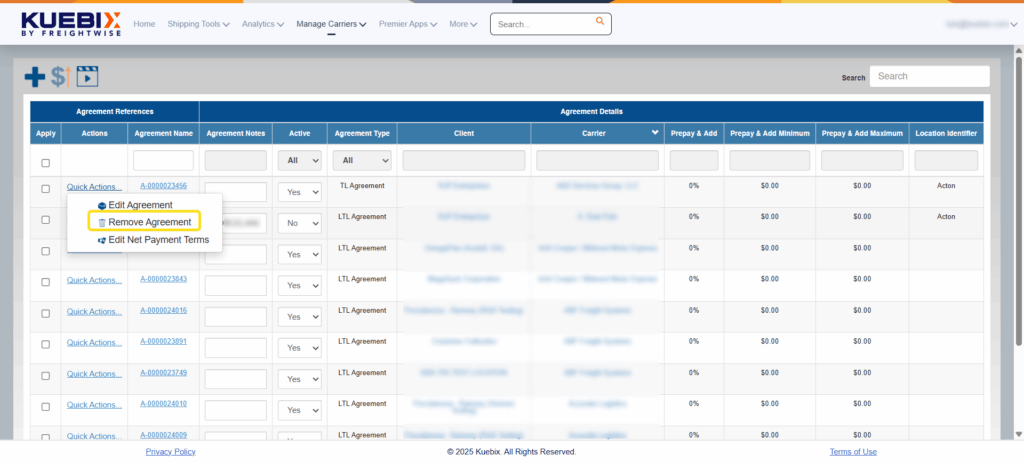Click the magnifier icon in top search box

click(x=599, y=21)
